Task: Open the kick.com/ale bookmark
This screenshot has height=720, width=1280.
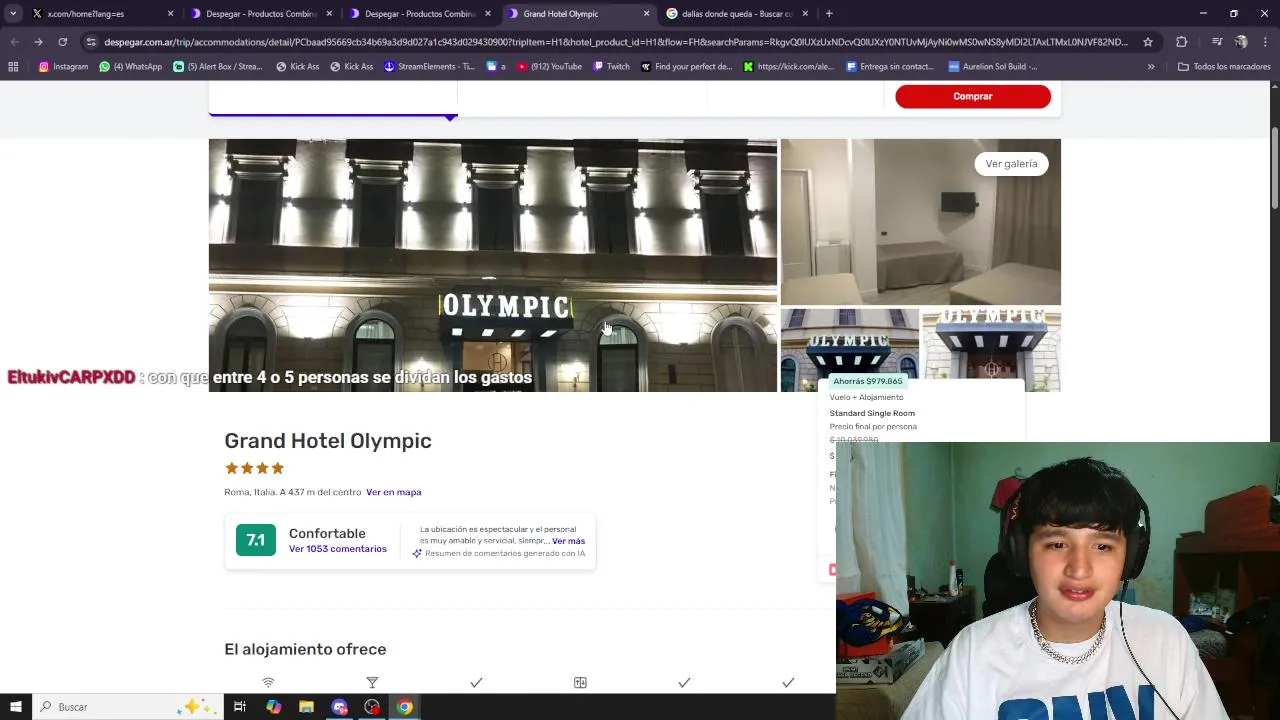Action: 788,67
